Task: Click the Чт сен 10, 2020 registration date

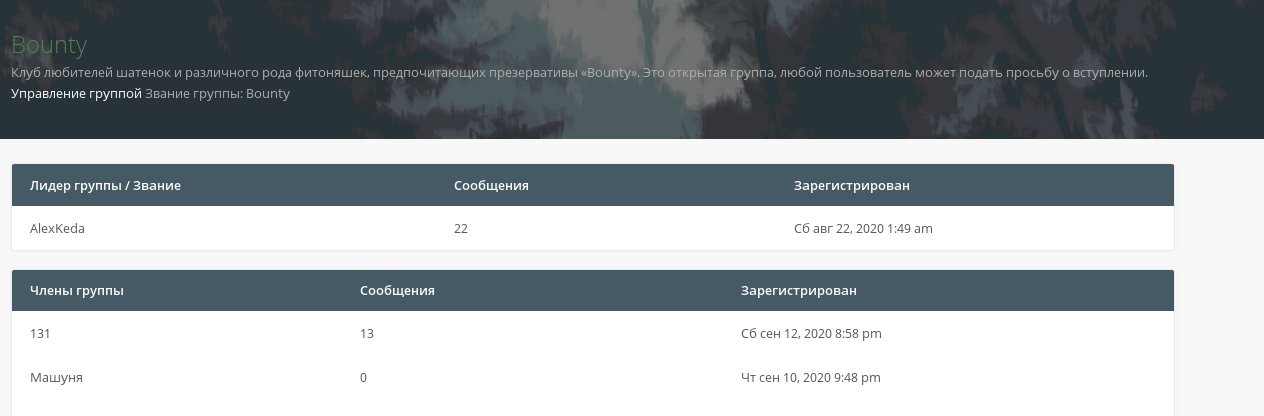Action: [810, 378]
